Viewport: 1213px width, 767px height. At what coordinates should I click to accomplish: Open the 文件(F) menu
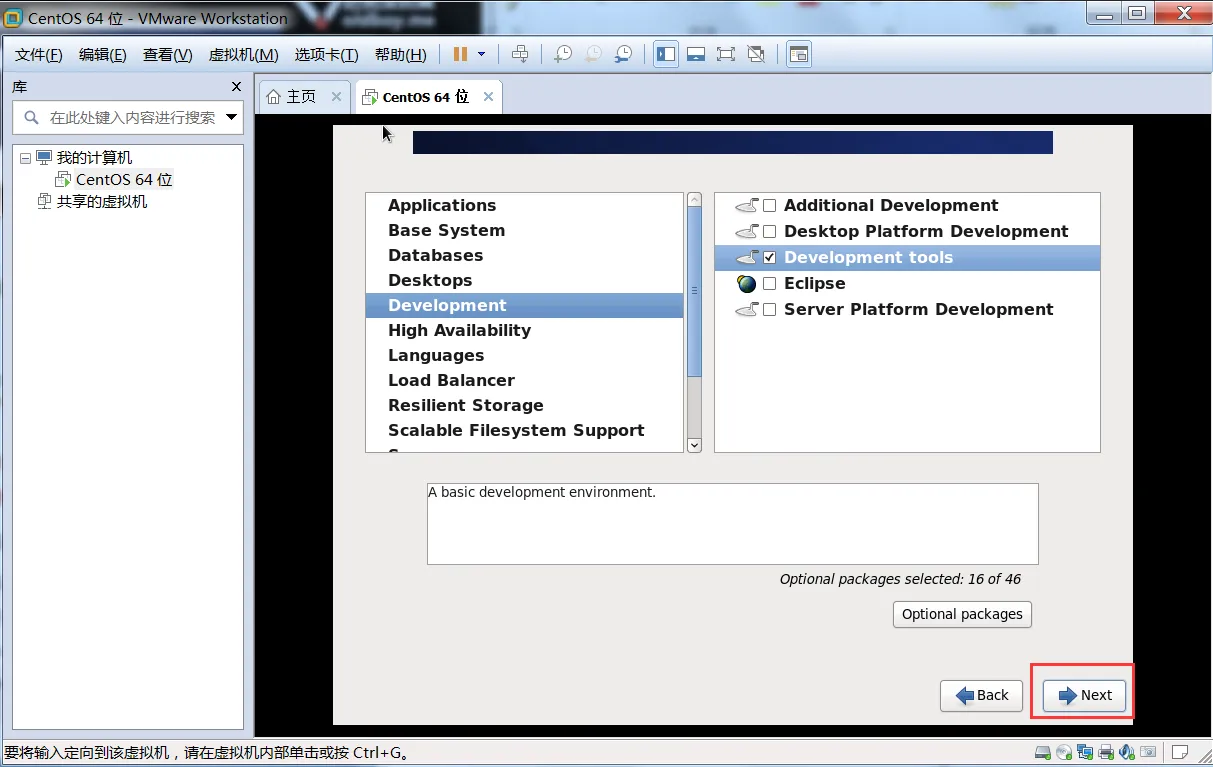(39, 54)
